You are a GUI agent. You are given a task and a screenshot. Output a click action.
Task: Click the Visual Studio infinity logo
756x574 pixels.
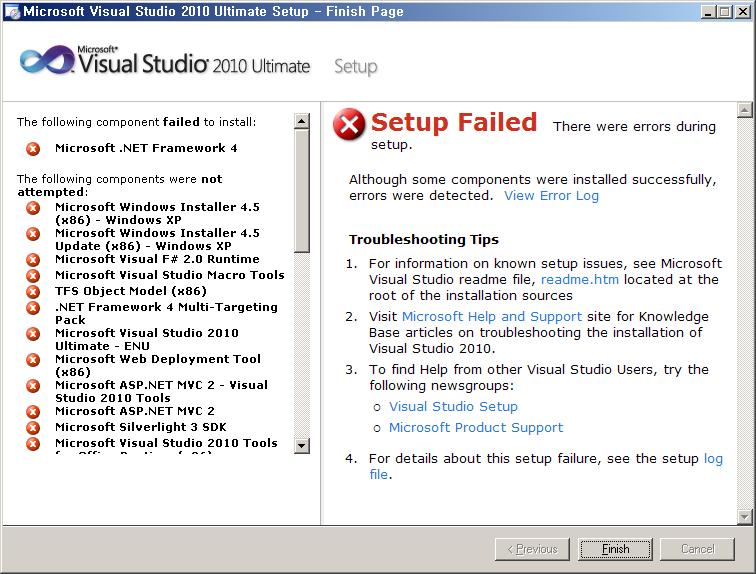pos(47,60)
